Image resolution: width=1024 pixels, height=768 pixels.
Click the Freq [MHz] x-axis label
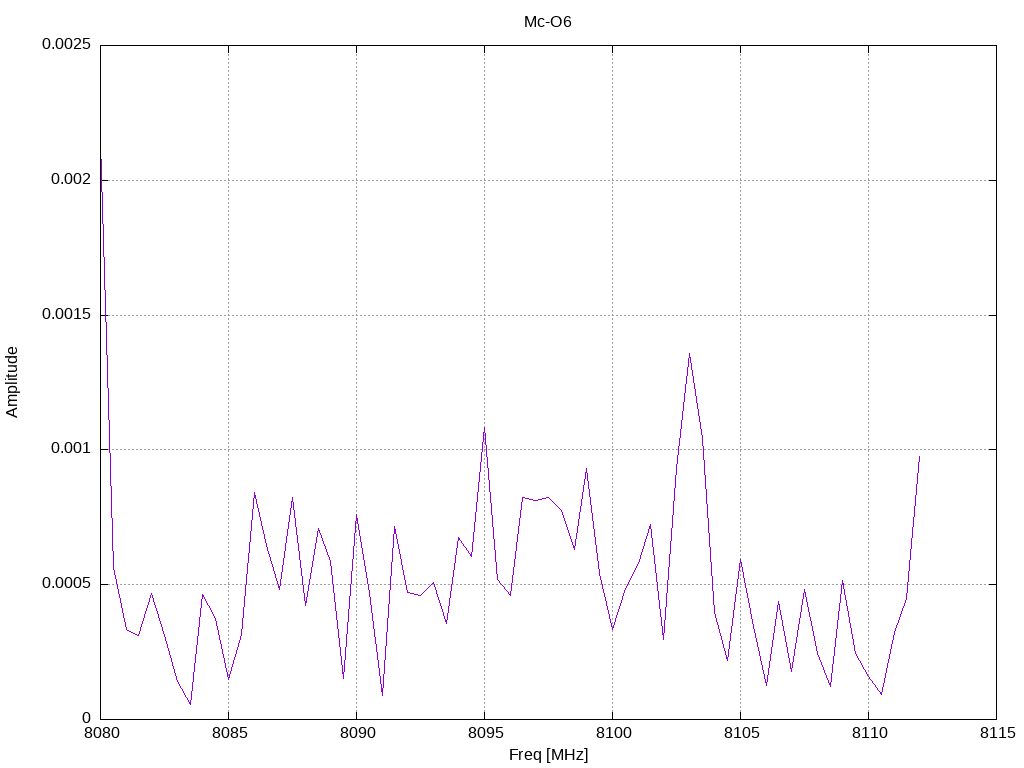click(549, 754)
